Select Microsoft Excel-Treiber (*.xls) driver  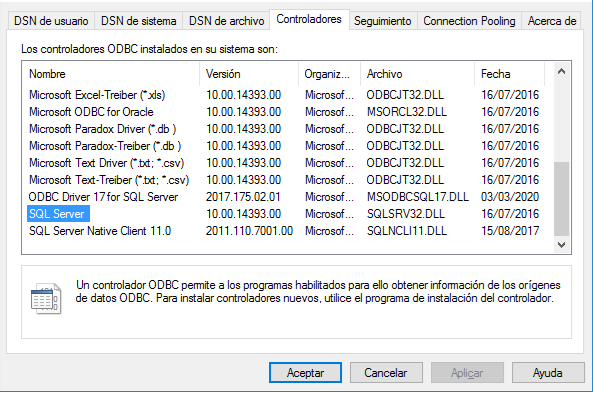tap(97, 95)
